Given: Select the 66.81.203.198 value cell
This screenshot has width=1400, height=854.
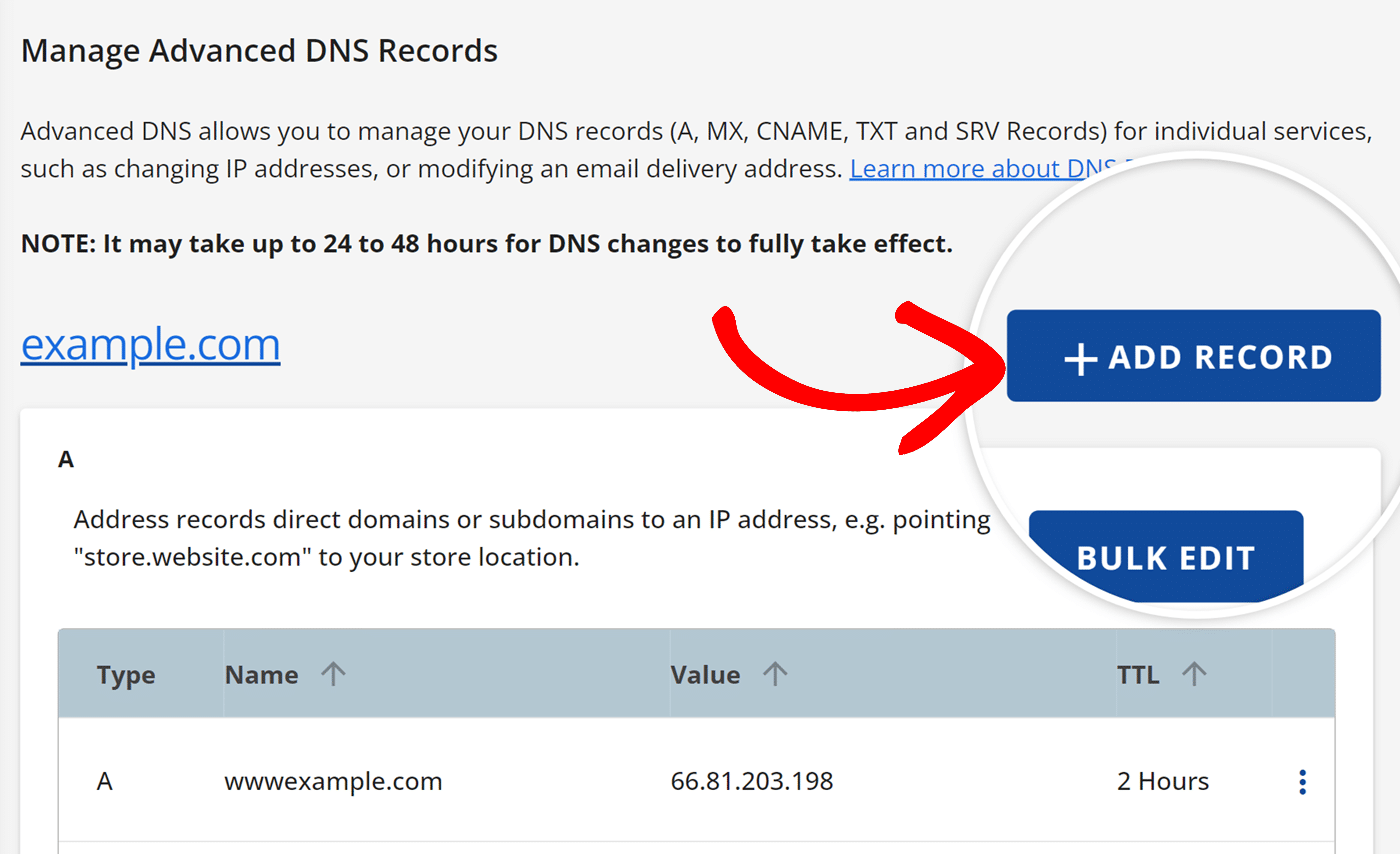Looking at the screenshot, I should pos(750,781).
